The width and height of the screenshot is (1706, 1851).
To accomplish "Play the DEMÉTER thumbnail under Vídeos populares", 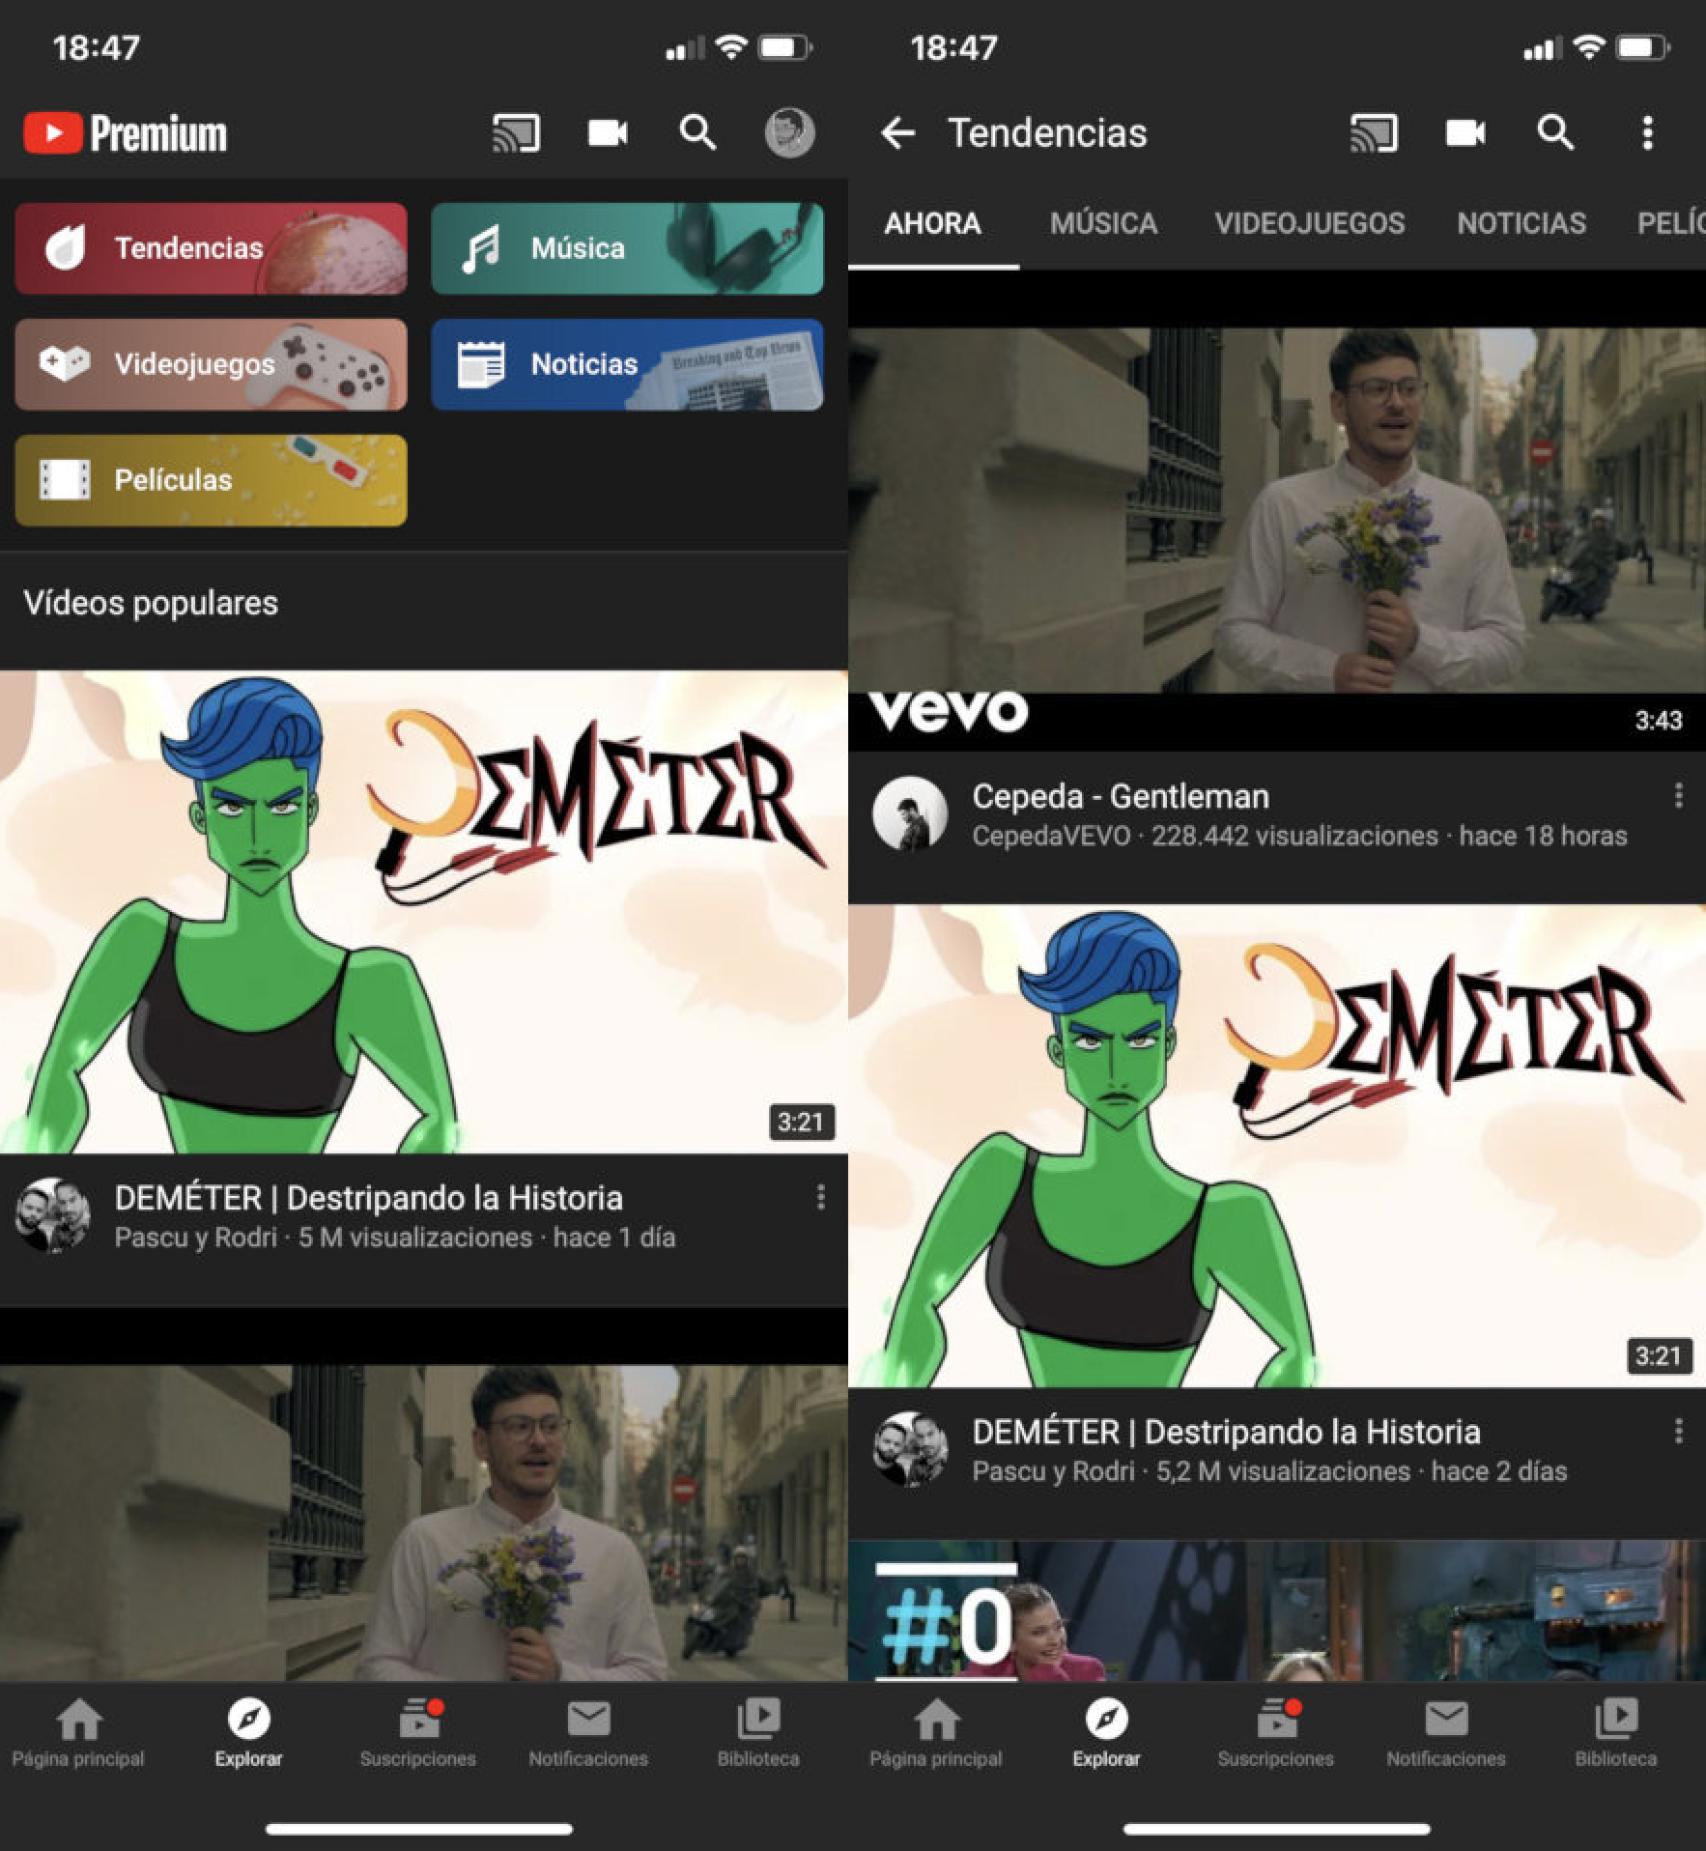I will [424, 911].
